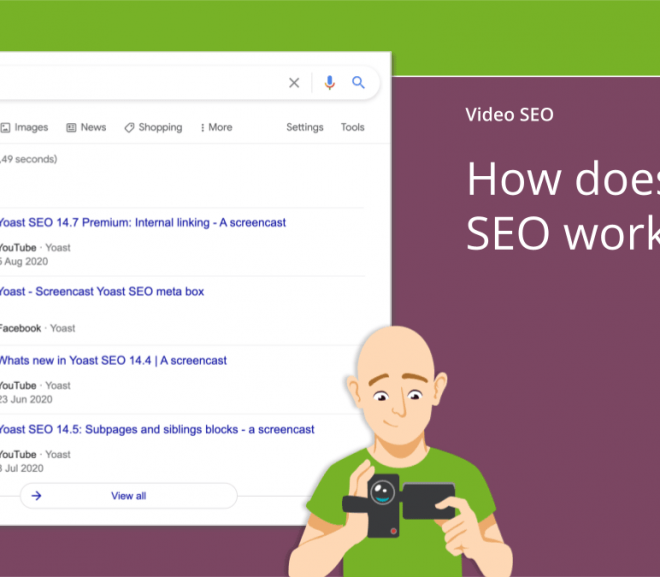Click the View all button
The width and height of the screenshot is (660, 577).
[x=129, y=496]
